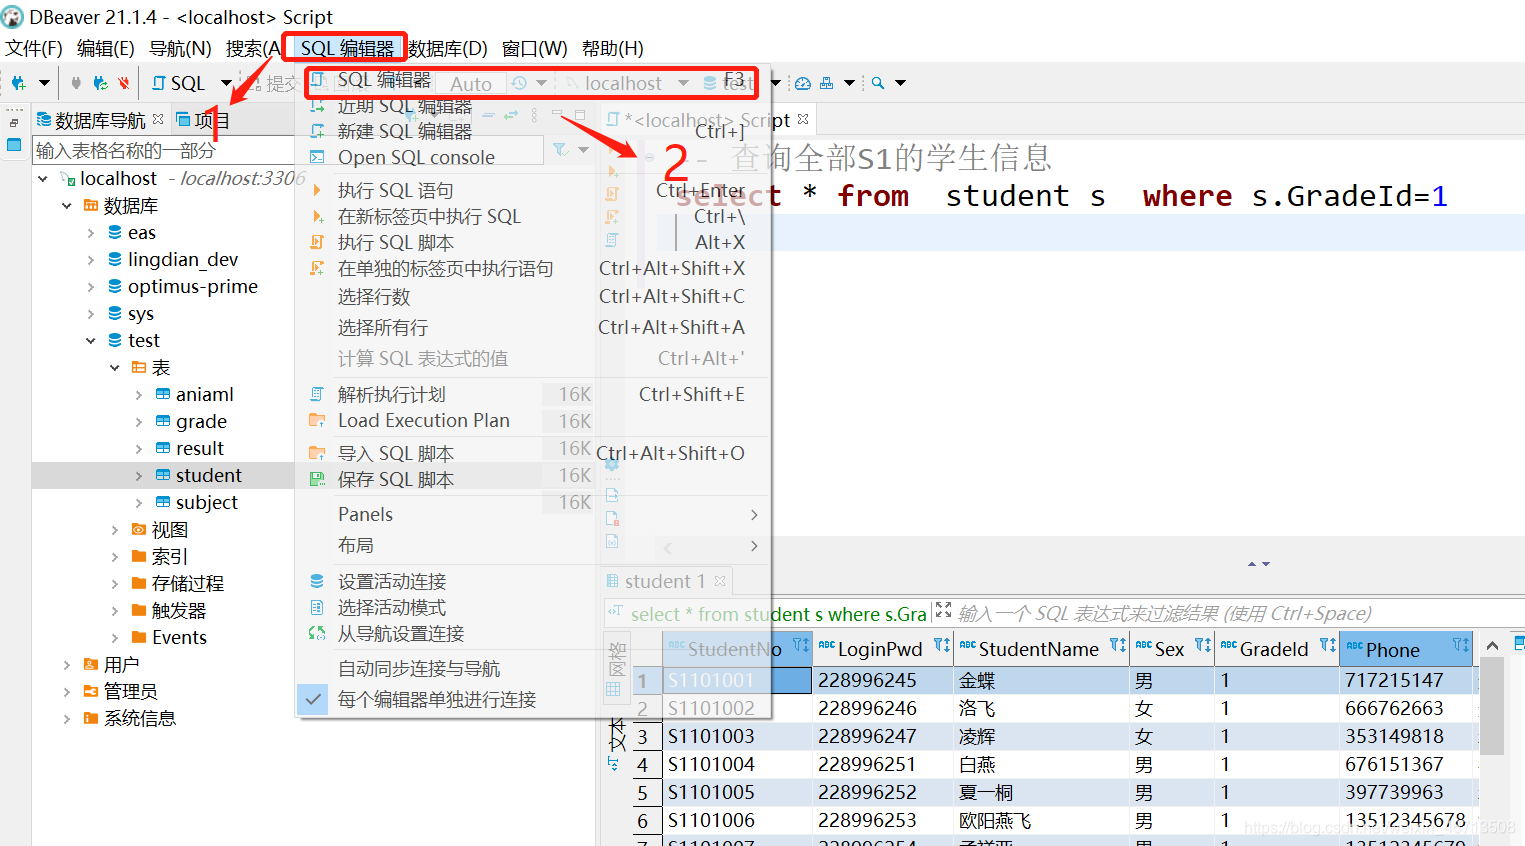Select the result table in navigator
Viewport: 1525px width, 846px height.
pyautogui.click(x=200, y=448)
